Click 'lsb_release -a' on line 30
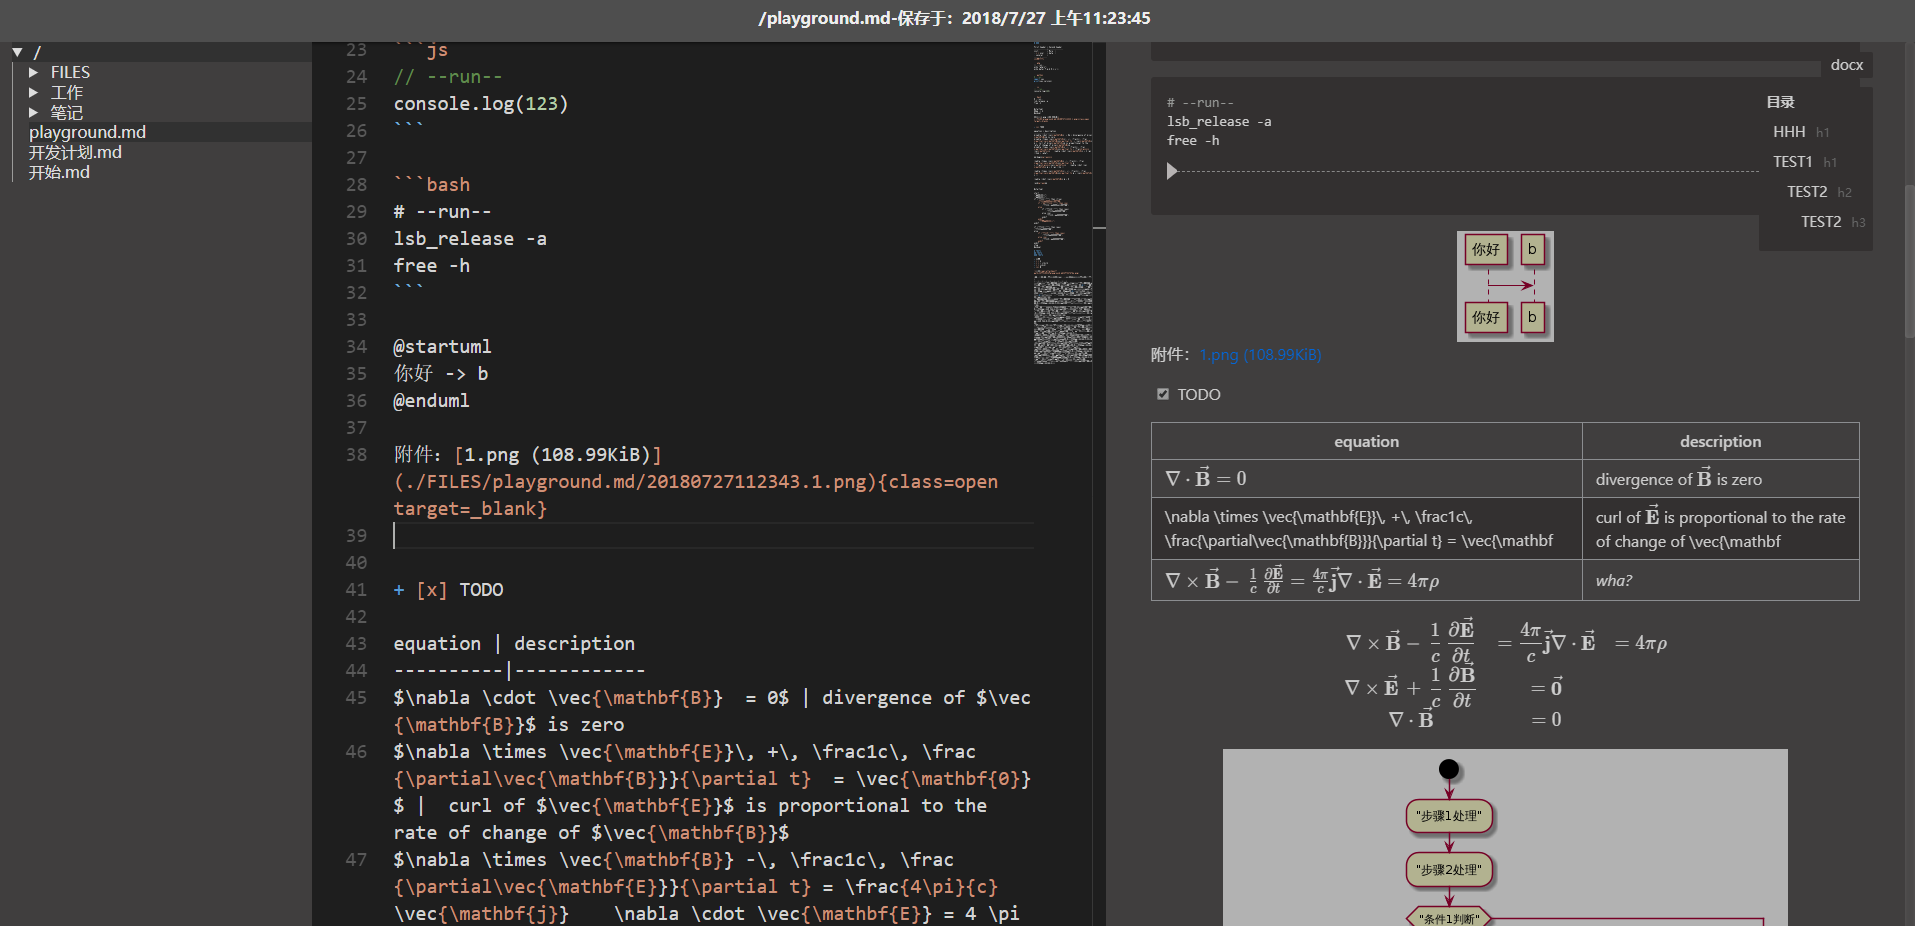The width and height of the screenshot is (1915, 926). tap(470, 239)
